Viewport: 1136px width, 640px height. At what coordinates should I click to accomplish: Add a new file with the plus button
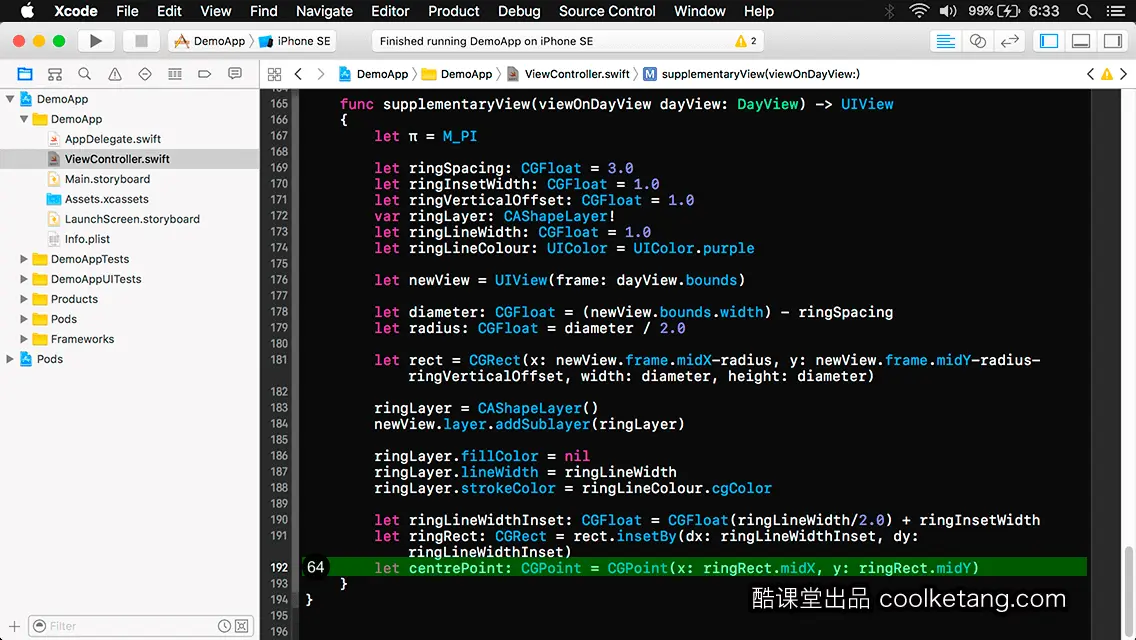pos(14,626)
